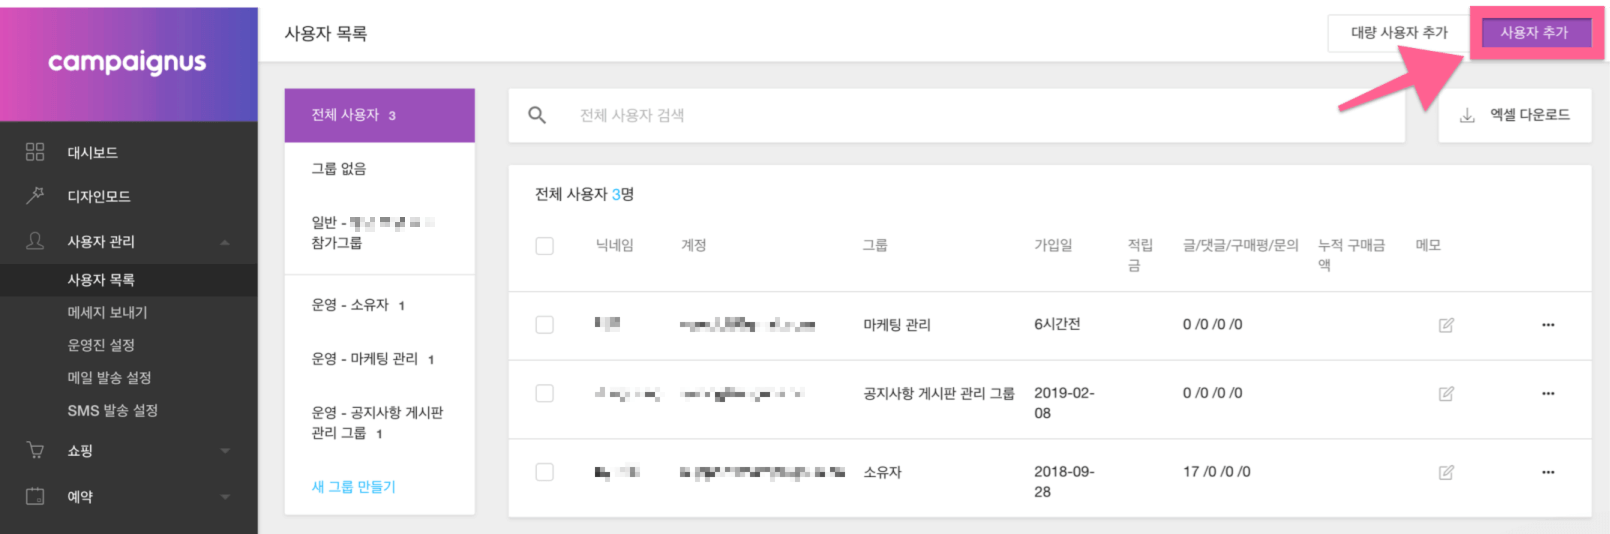The image size is (1610, 534).
Task: Expand the 예약 menu section
Action: click(x=225, y=497)
